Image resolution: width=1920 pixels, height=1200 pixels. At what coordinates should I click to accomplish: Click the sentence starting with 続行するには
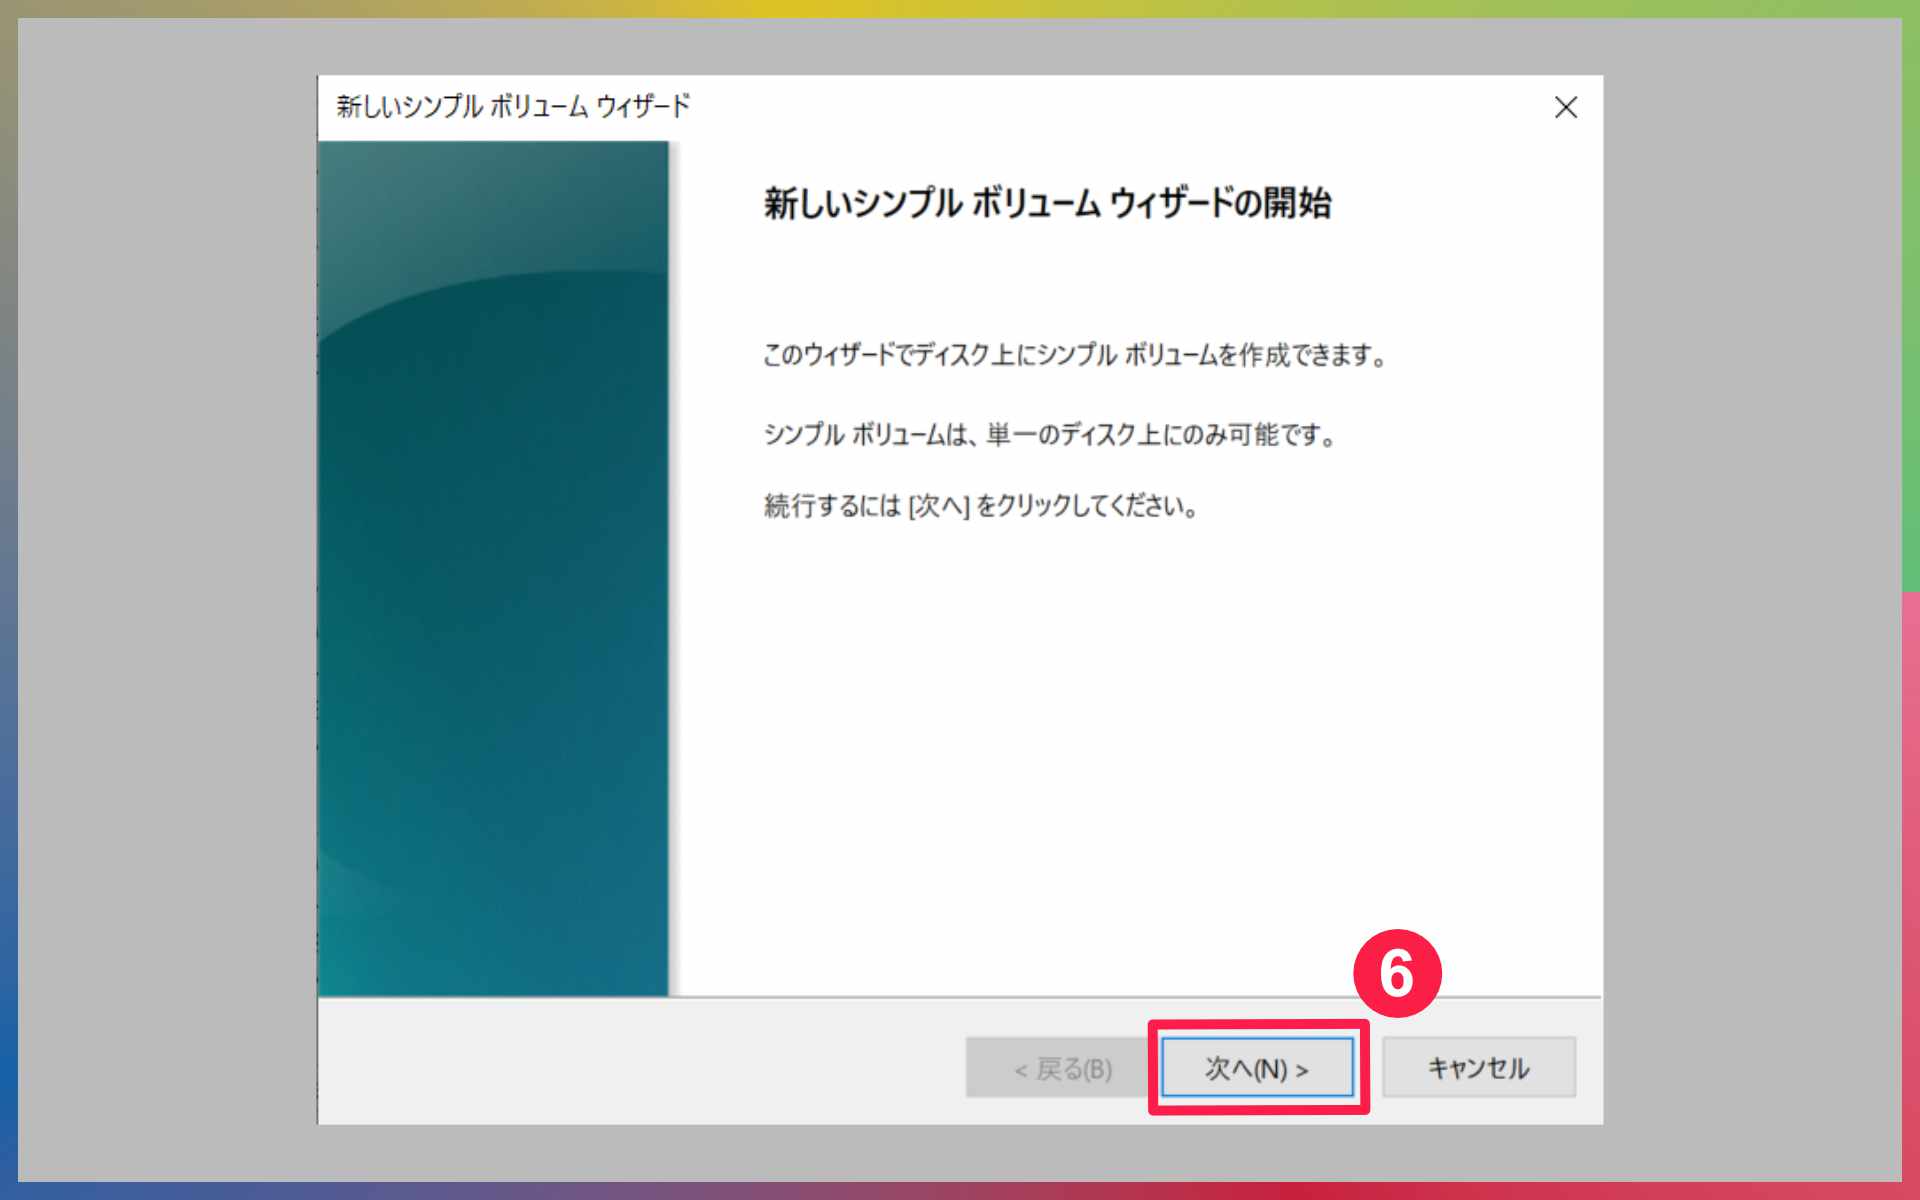pyautogui.click(x=980, y=506)
